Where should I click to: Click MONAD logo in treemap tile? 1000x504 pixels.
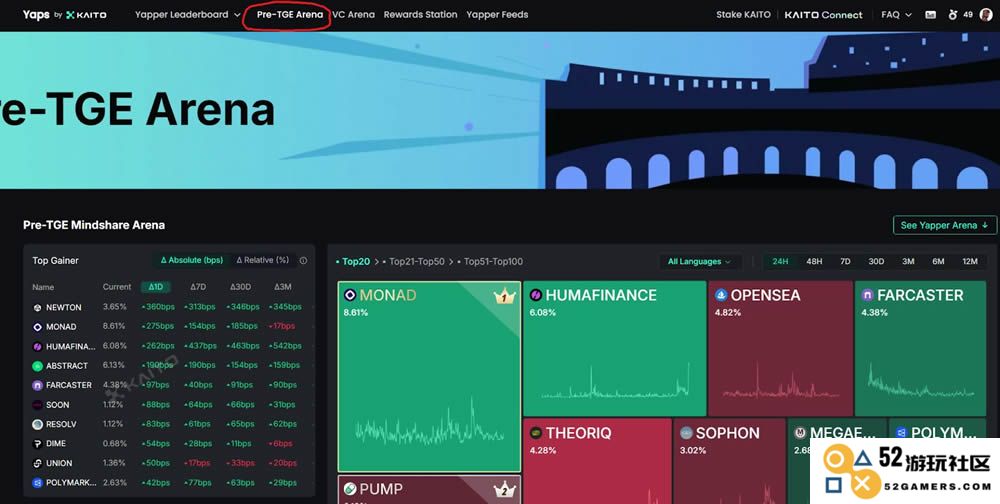(349, 295)
